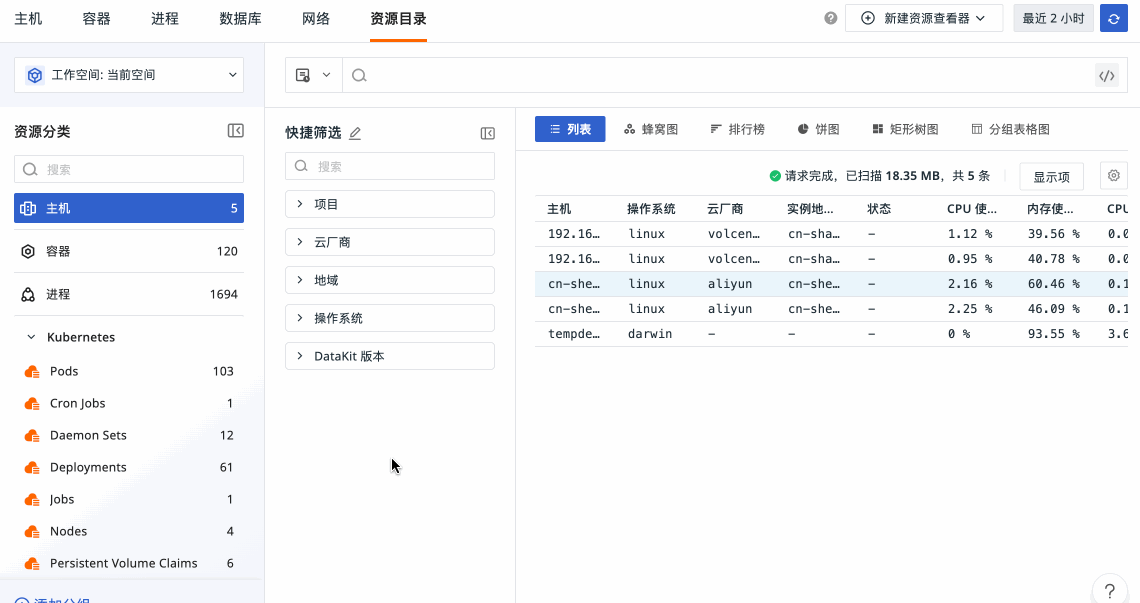Toggle the code query mode icon
The image size is (1140, 603).
1106,75
